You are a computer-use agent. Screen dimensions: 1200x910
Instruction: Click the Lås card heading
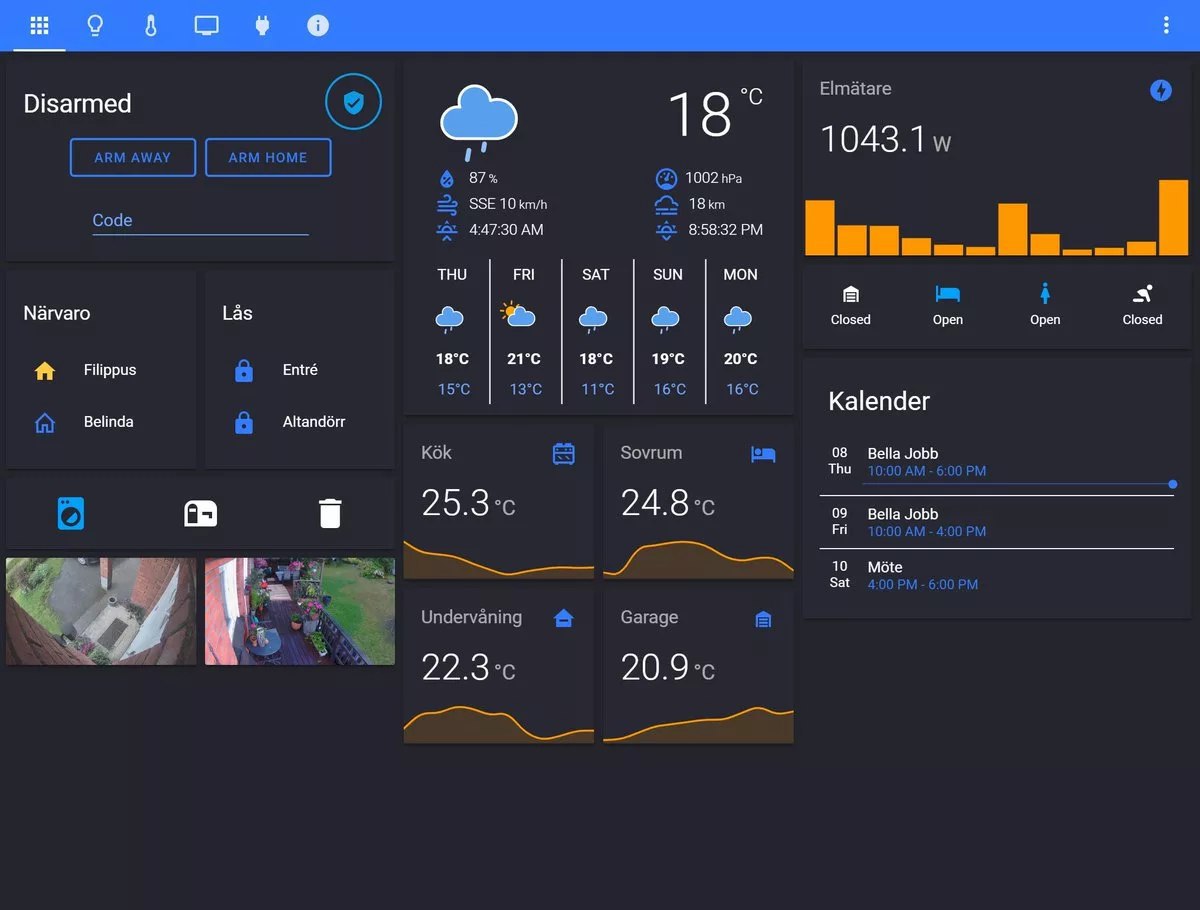237,313
